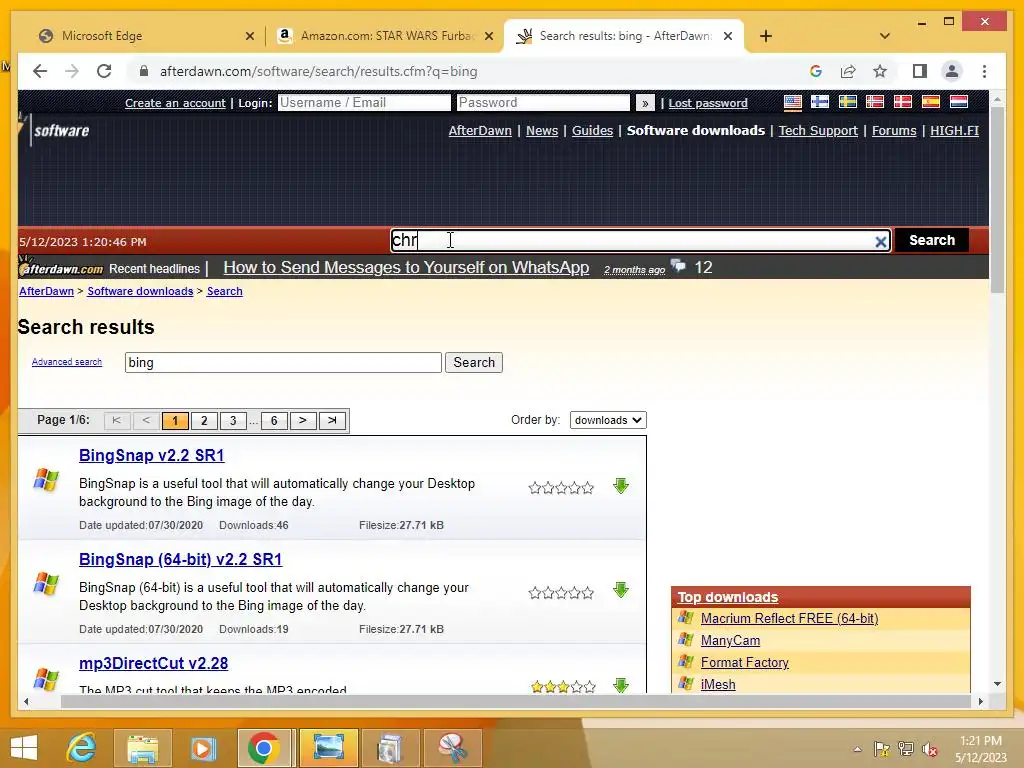
Task: Open the headline comments icon
Action: pos(679,266)
